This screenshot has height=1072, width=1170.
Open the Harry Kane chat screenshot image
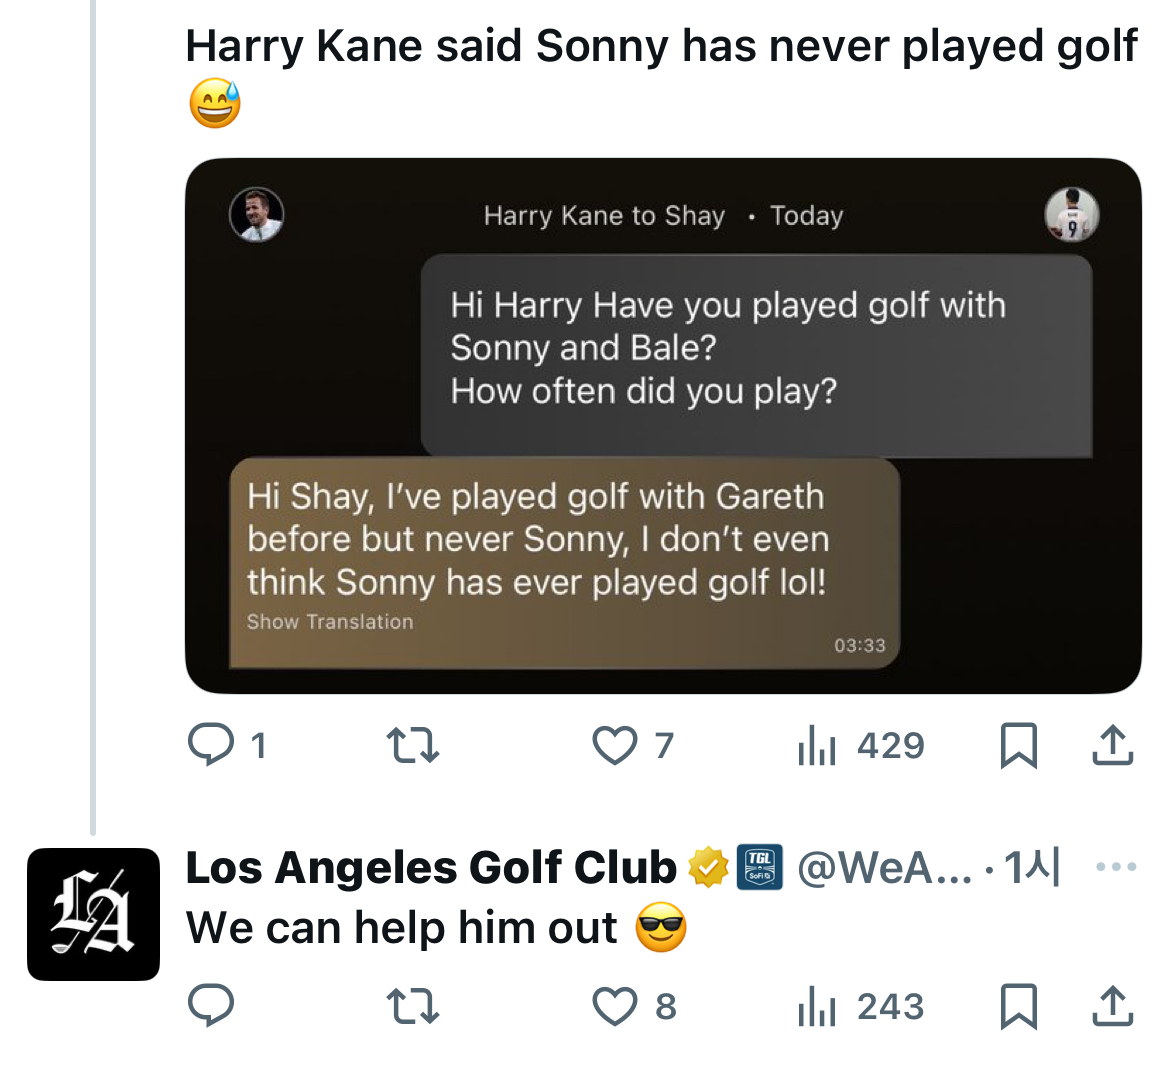coord(663,425)
